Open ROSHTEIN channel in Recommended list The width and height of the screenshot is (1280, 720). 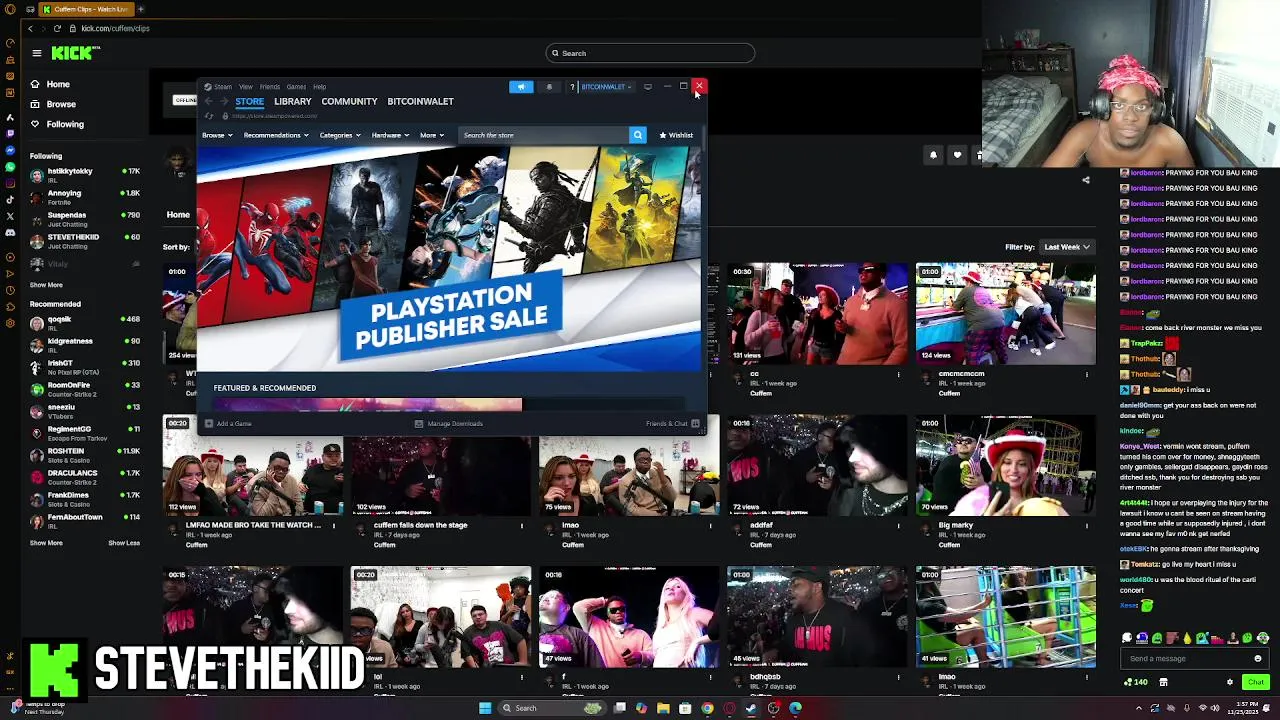85,455
